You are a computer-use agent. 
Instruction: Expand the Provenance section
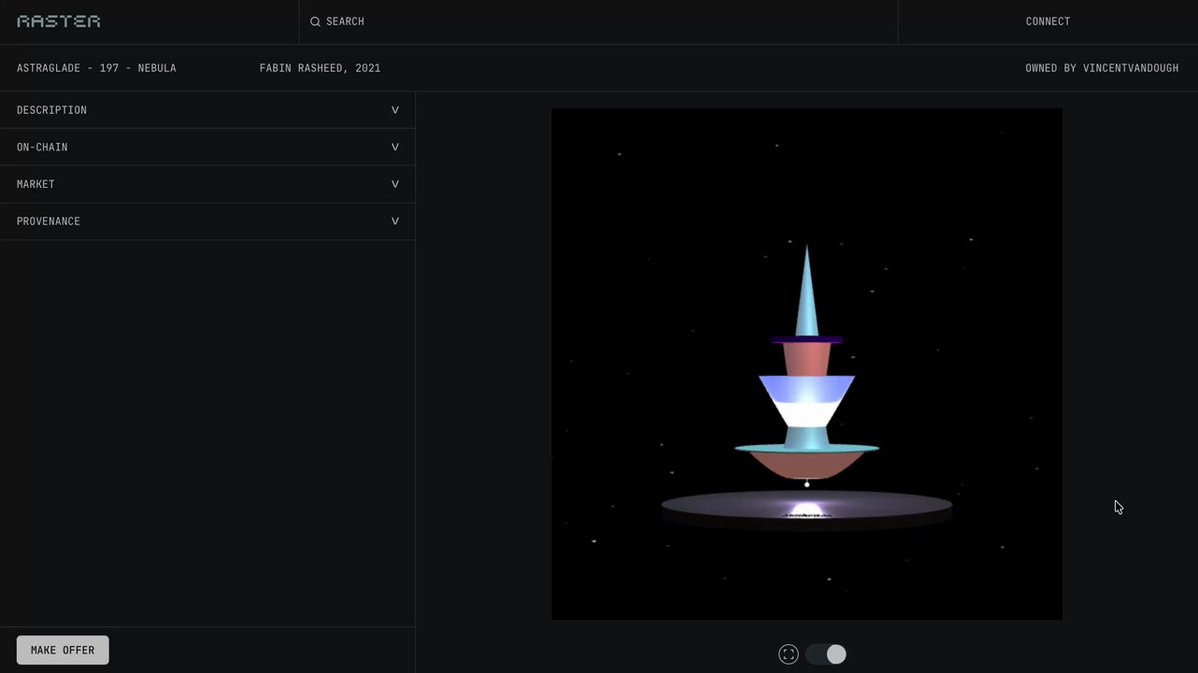click(207, 222)
